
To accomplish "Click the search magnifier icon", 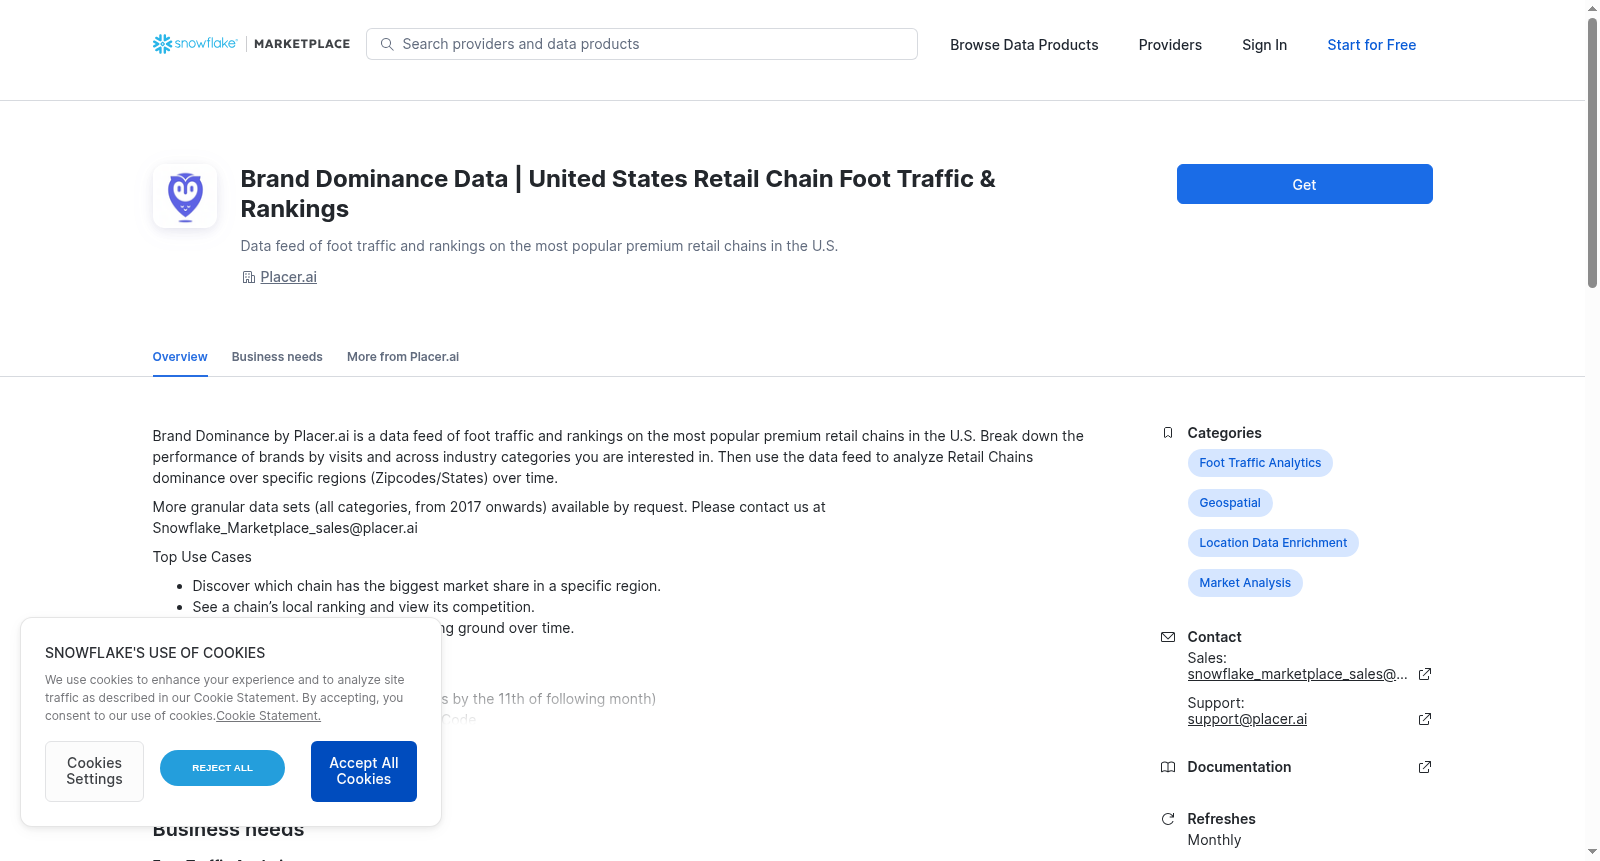I will click(387, 44).
